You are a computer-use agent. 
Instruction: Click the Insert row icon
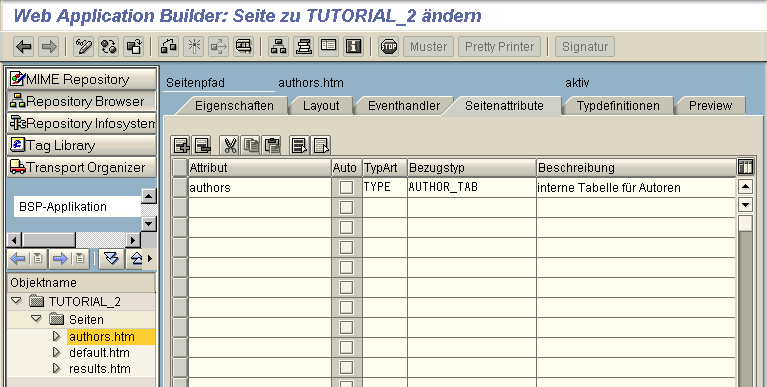[x=181, y=145]
